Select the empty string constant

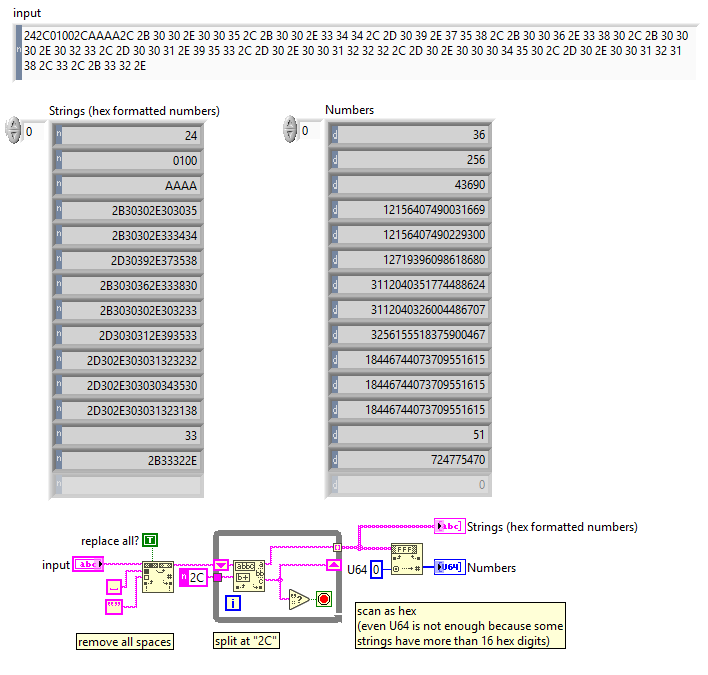click(114, 607)
